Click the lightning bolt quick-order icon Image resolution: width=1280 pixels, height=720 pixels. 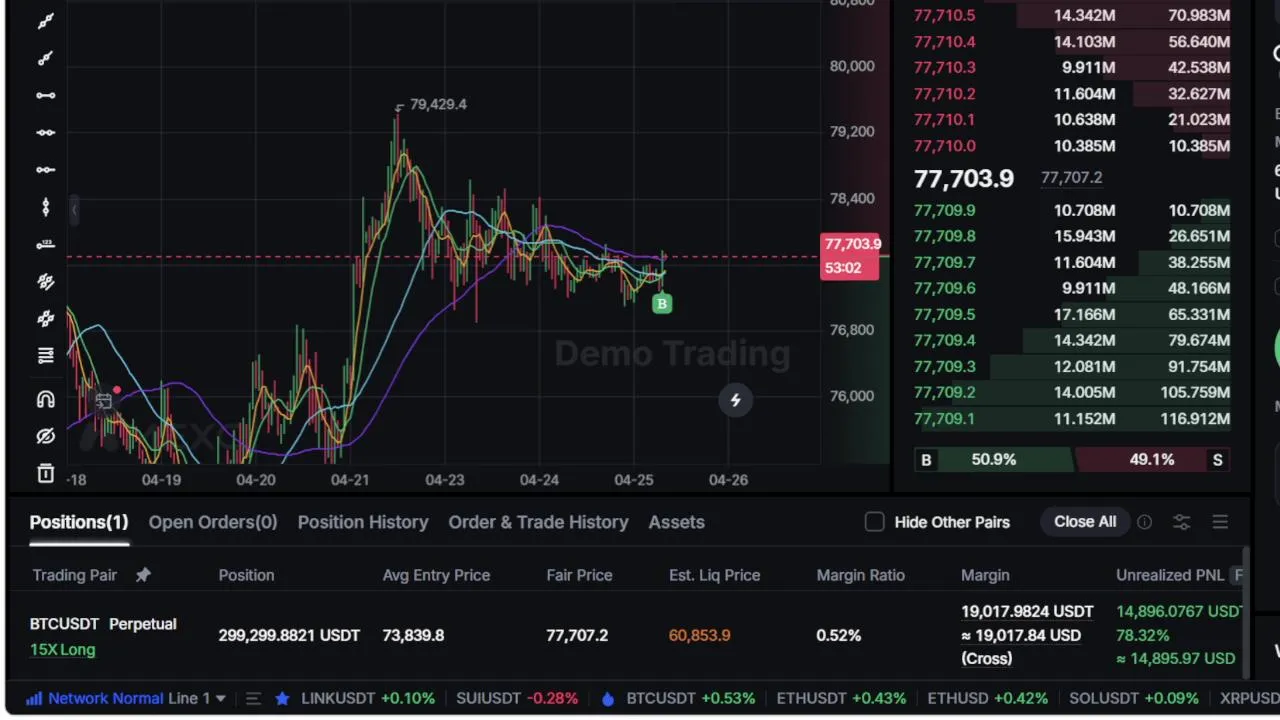coord(735,400)
